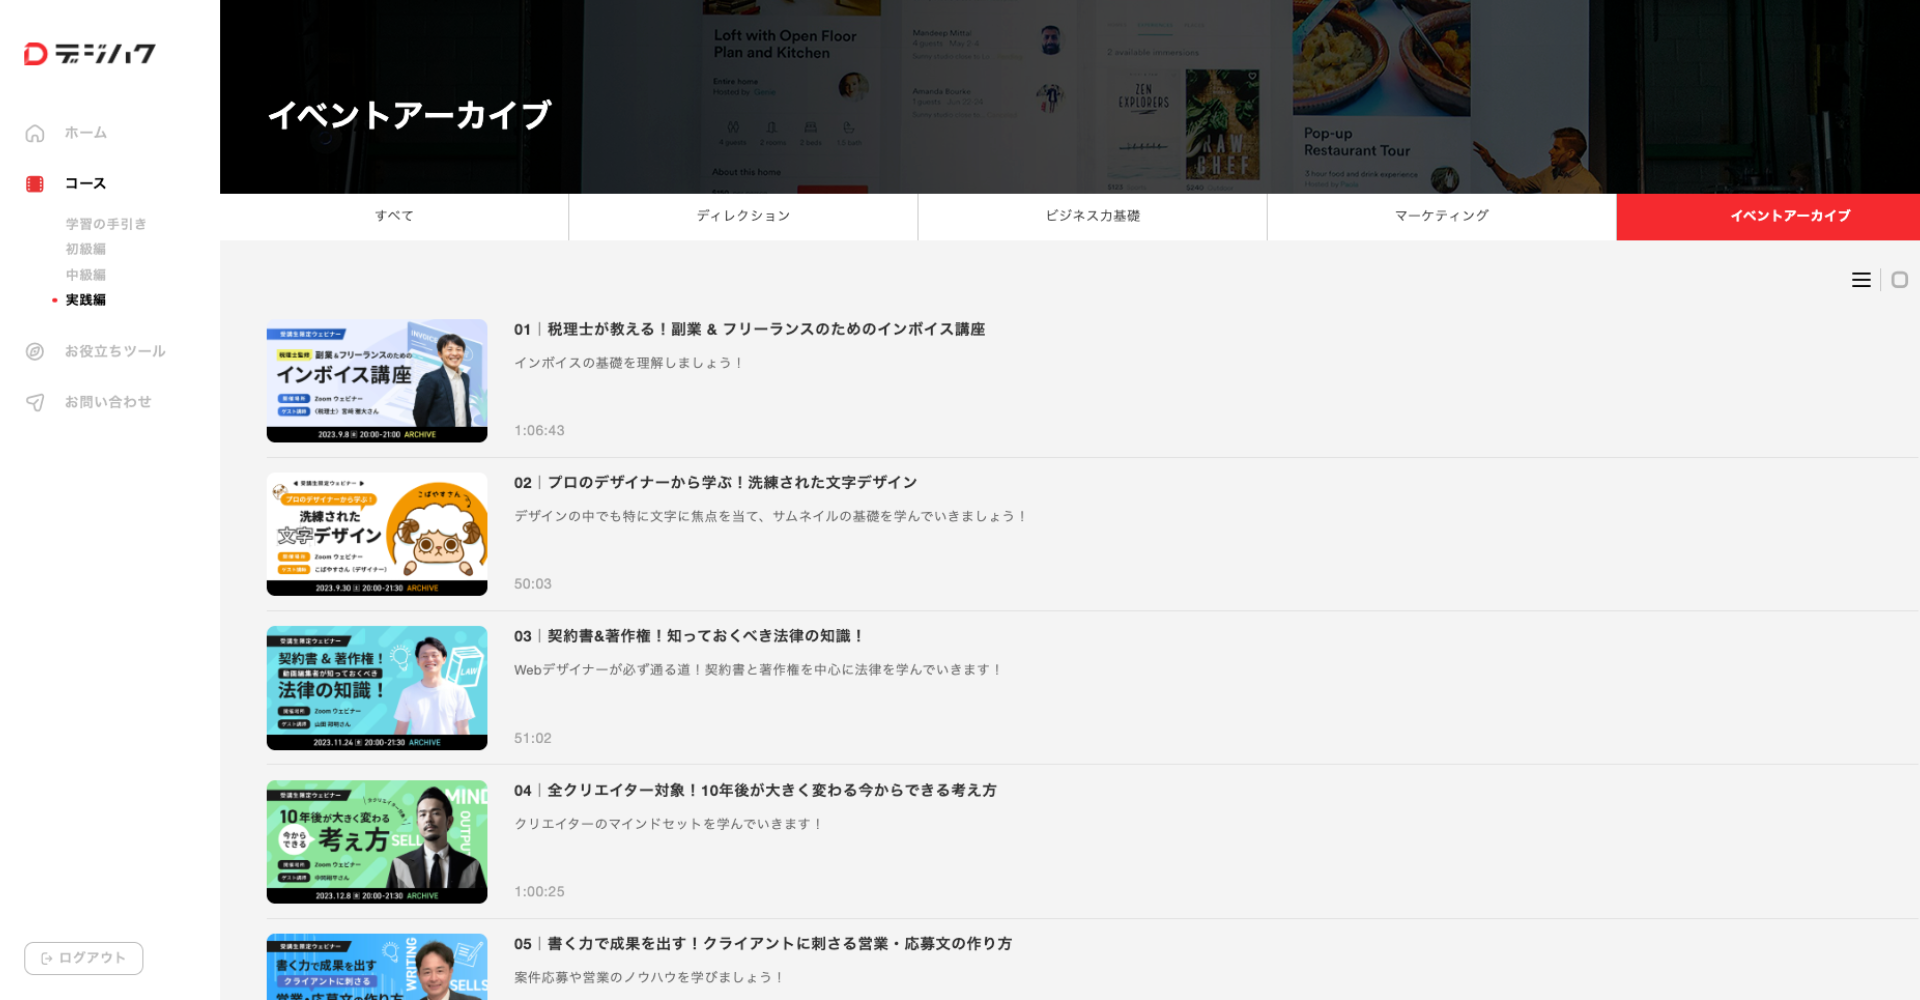Open 書く力で成果を出す thumbnail
This screenshot has width=1920, height=1000.
[x=377, y=967]
